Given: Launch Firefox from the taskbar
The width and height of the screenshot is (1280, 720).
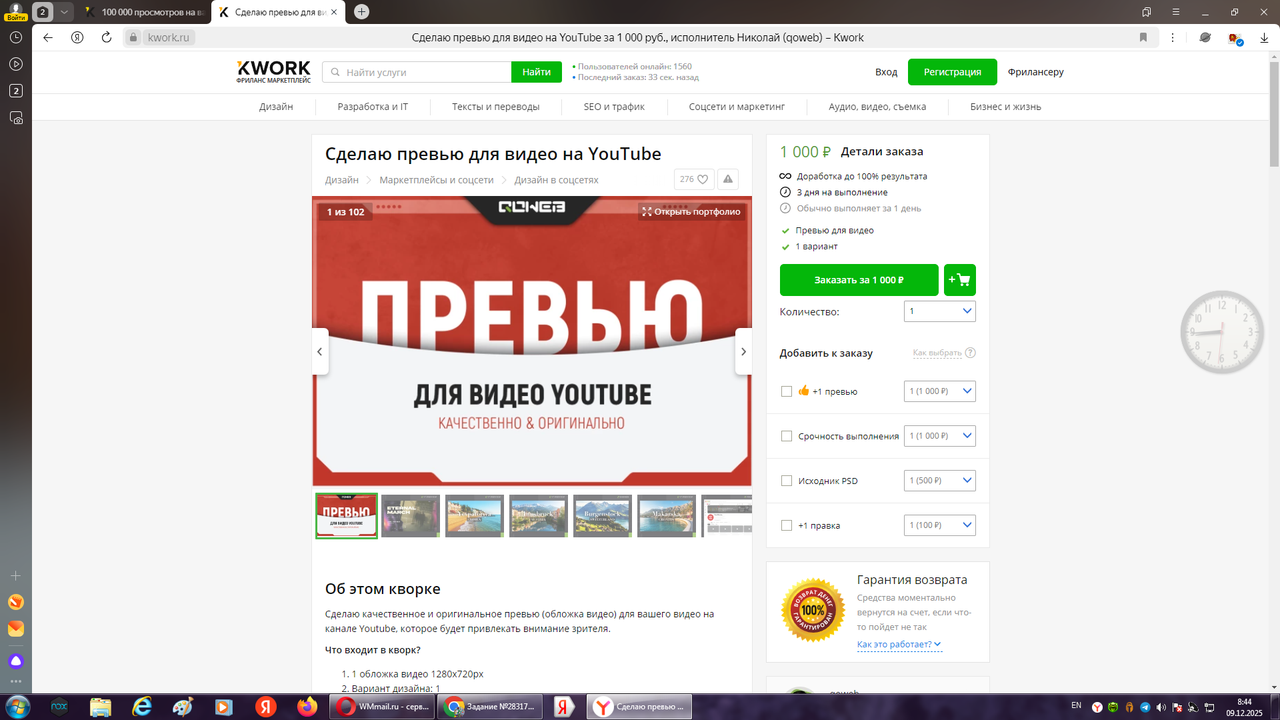Looking at the screenshot, I should (x=307, y=707).
